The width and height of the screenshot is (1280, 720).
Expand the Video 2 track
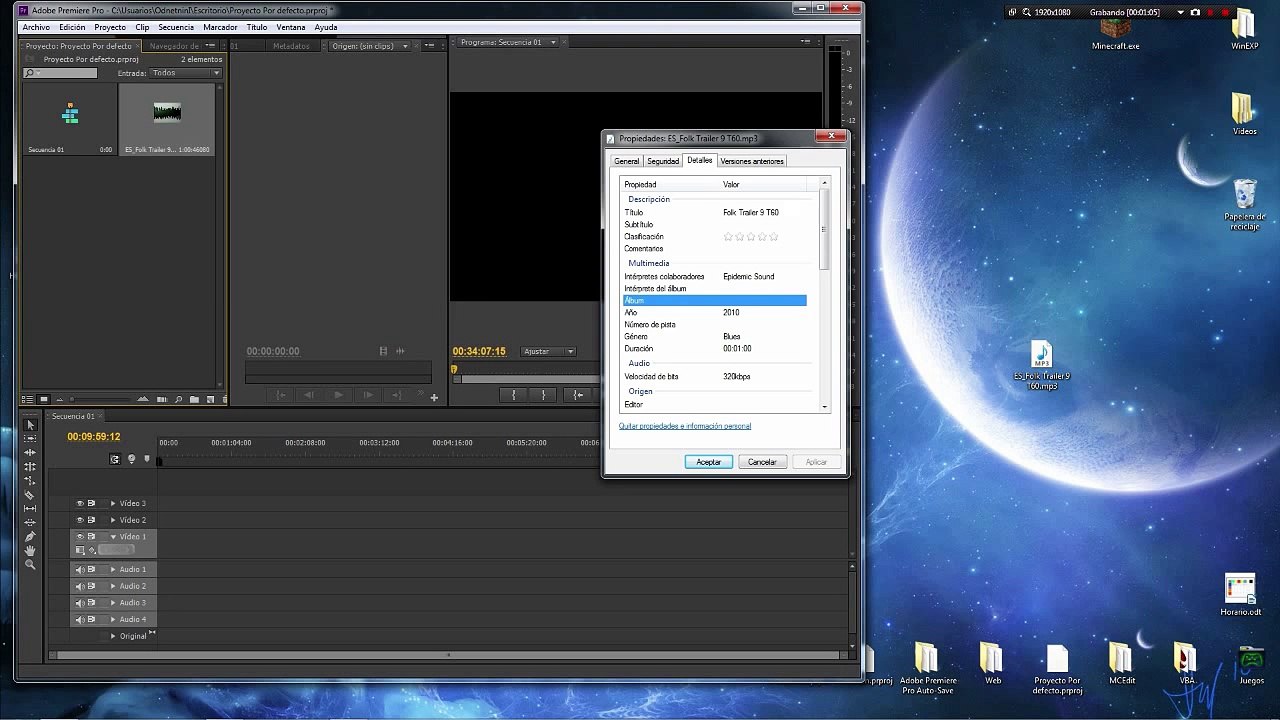(113, 520)
